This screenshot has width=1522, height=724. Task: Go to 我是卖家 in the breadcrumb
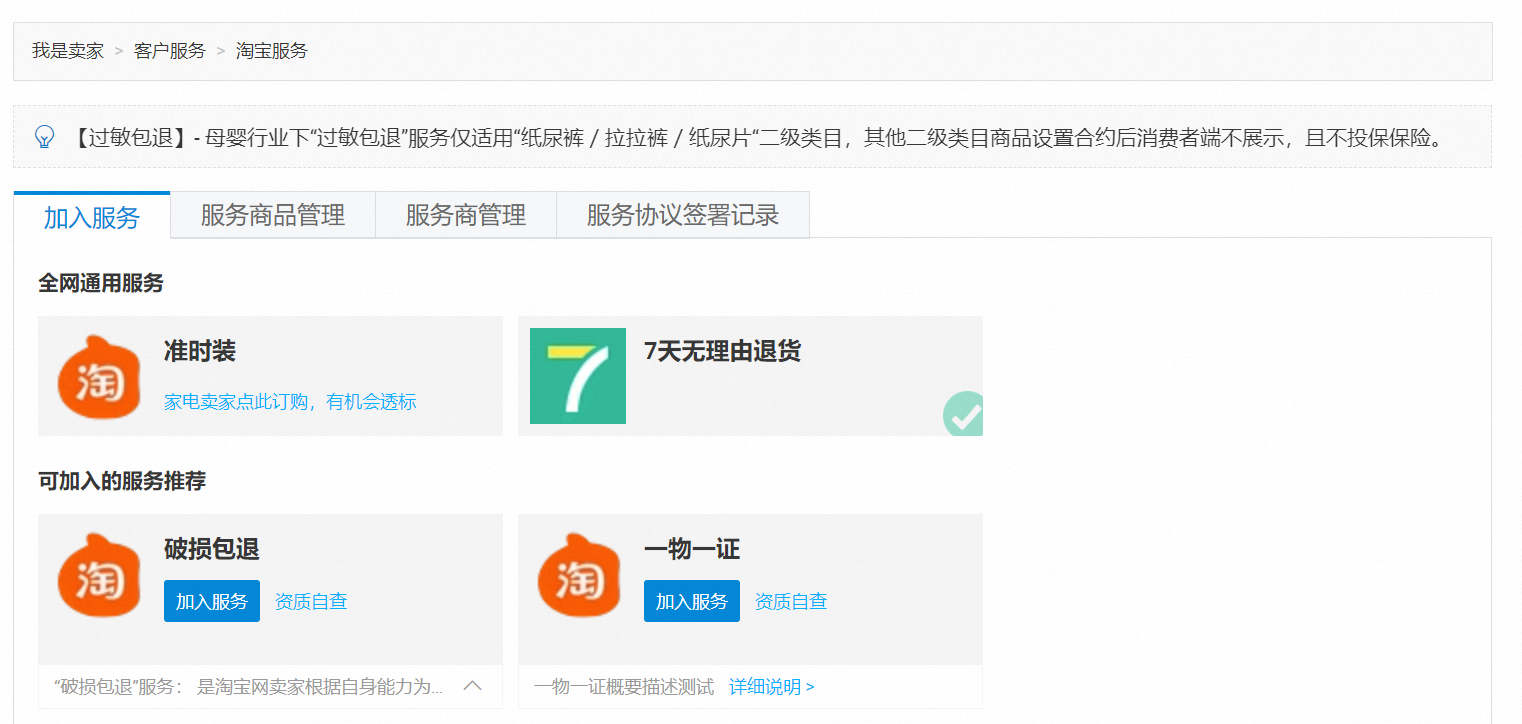68,51
